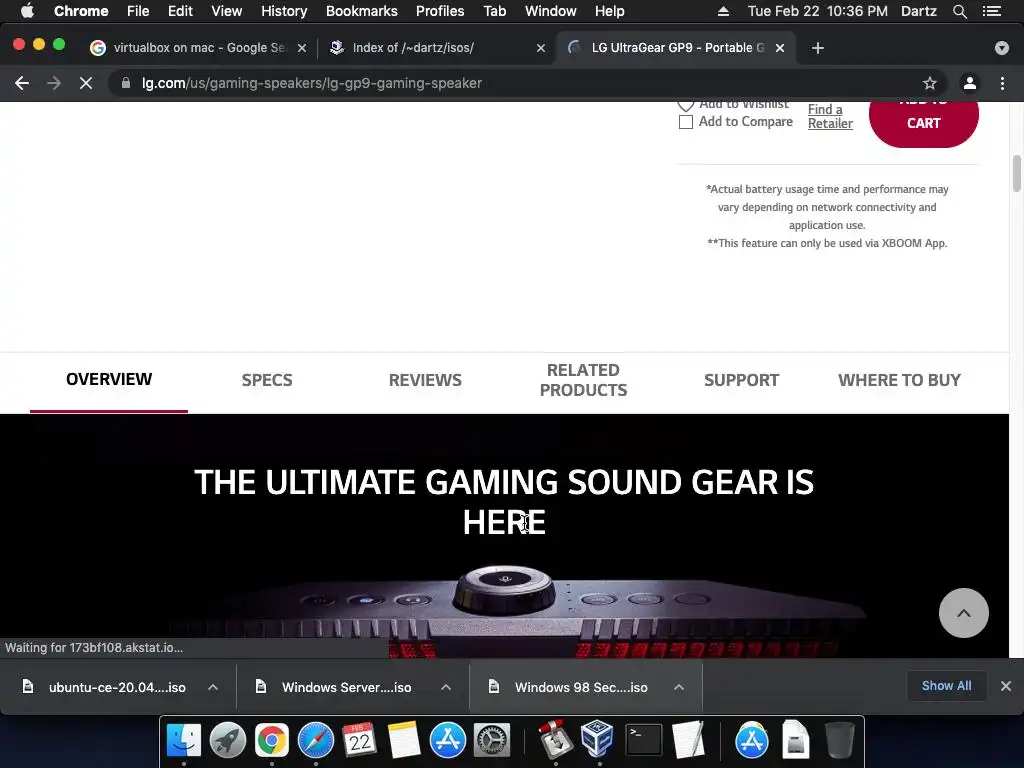This screenshot has width=1024, height=768.
Task: Open Calendar showing 22 in Dock
Action: click(x=360, y=740)
